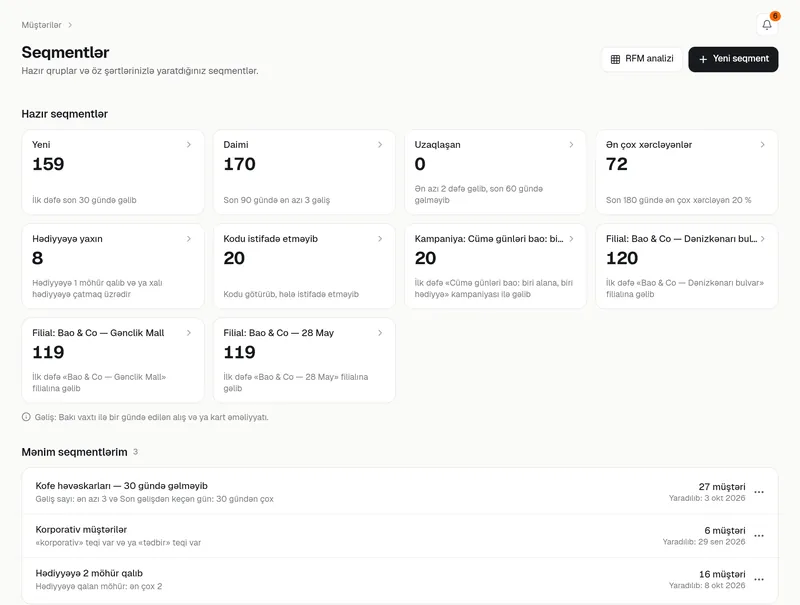Image resolution: width=800 pixels, height=605 pixels.
Task: Expand the Daimi segment card chevron
Action: pos(380,145)
